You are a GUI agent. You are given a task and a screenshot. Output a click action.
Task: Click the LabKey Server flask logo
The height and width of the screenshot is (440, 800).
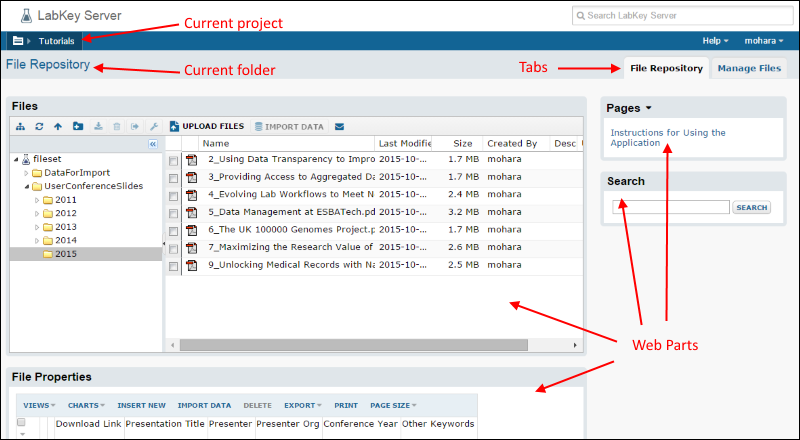[26, 16]
